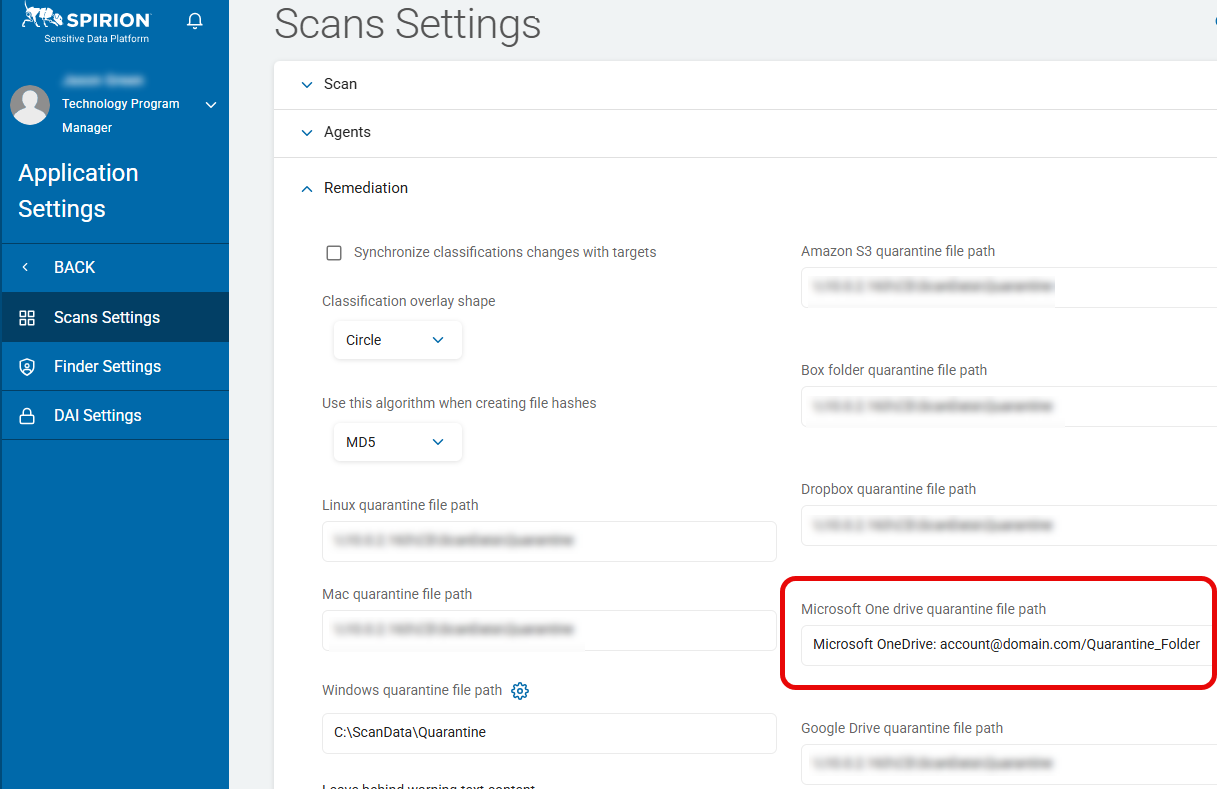Expand the user profile chevron

[211, 105]
